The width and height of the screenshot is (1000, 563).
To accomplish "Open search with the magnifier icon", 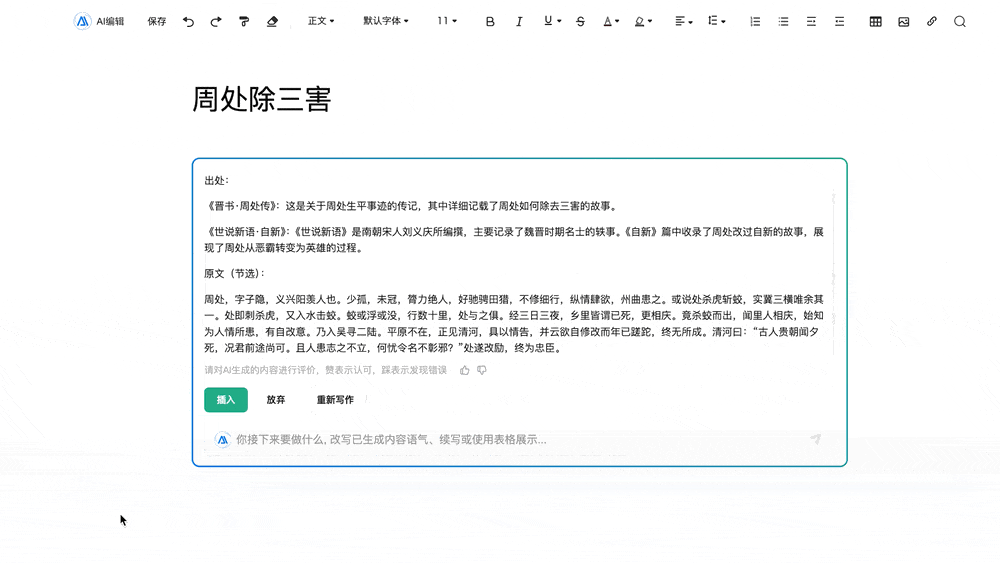I will point(960,21).
